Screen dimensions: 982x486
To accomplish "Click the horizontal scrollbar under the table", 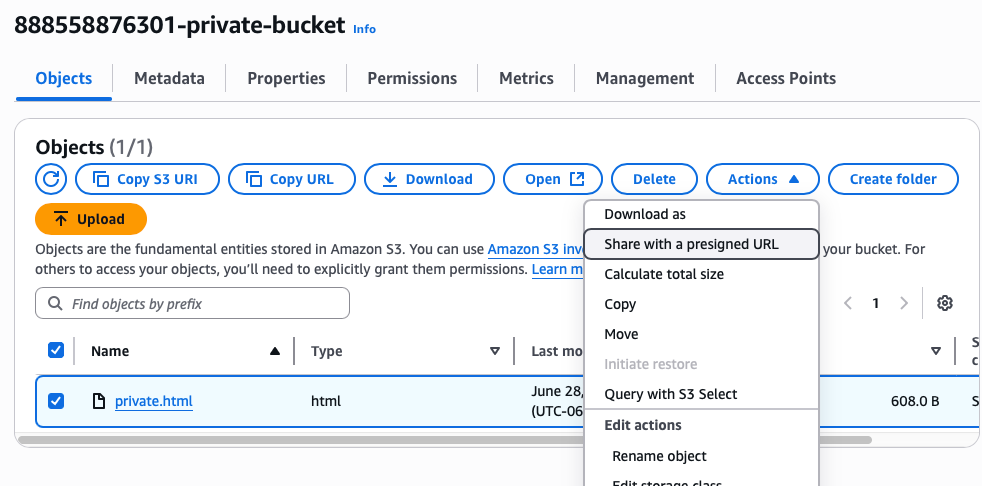I will pyautogui.click(x=445, y=440).
